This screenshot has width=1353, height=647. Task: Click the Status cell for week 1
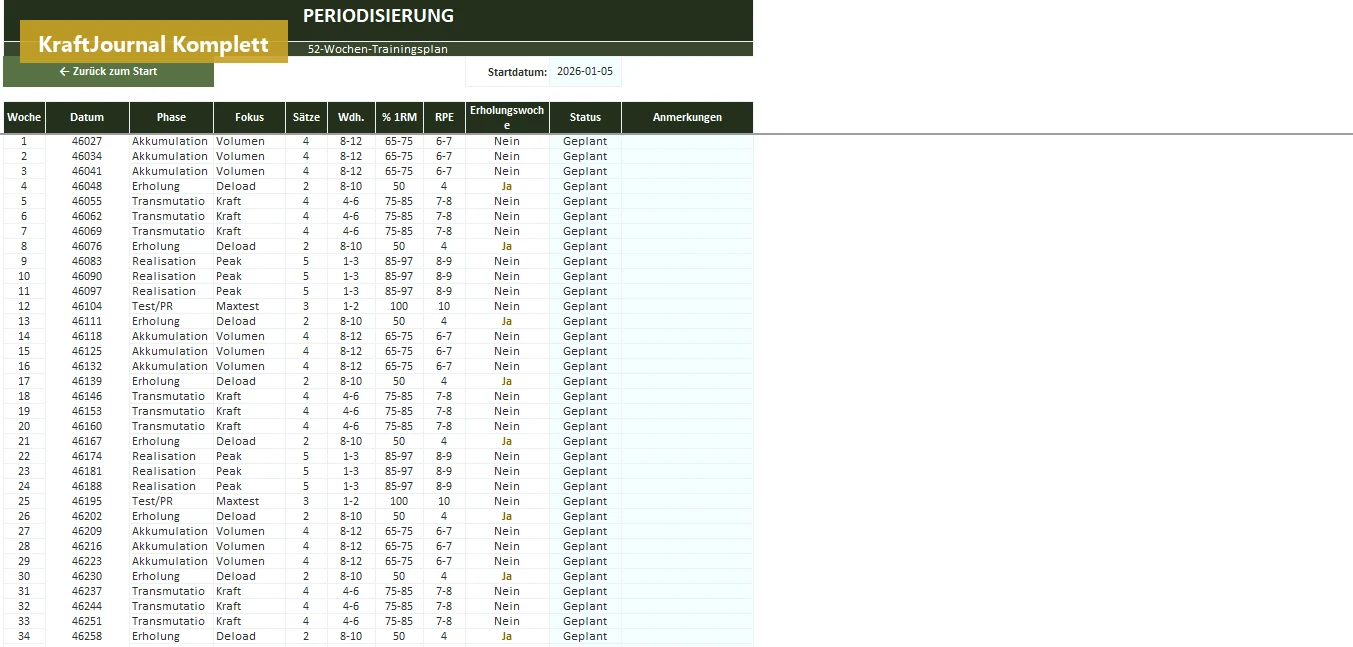coord(585,141)
